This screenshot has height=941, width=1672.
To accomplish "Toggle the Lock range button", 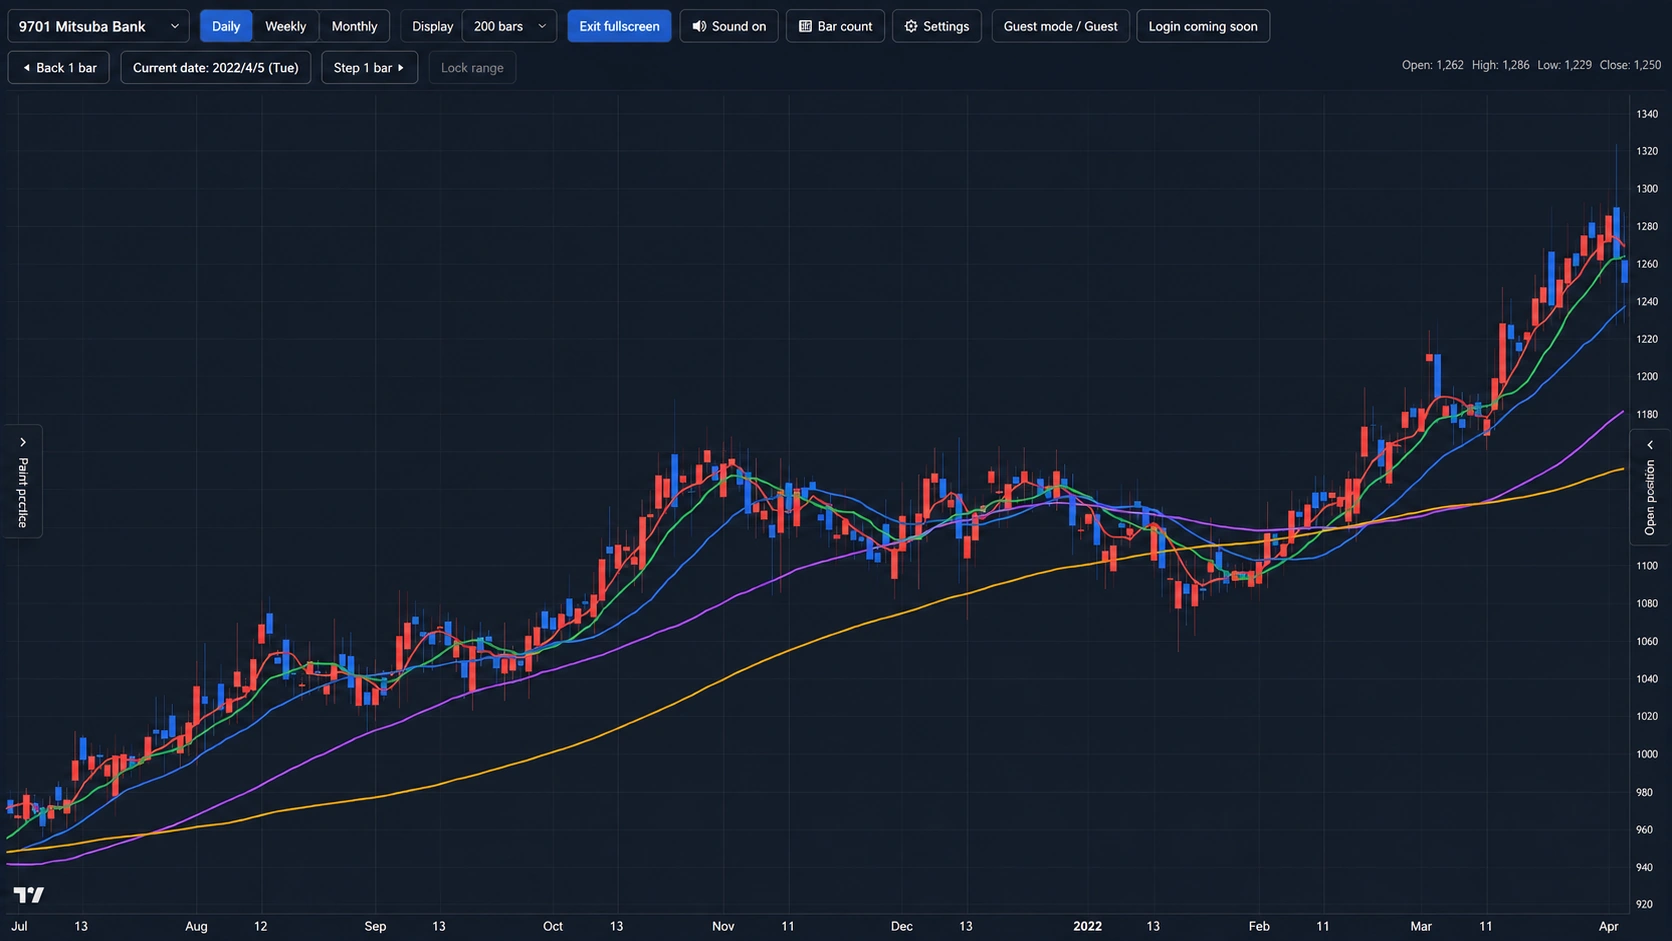I will pyautogui.click(x=472, y=68).
